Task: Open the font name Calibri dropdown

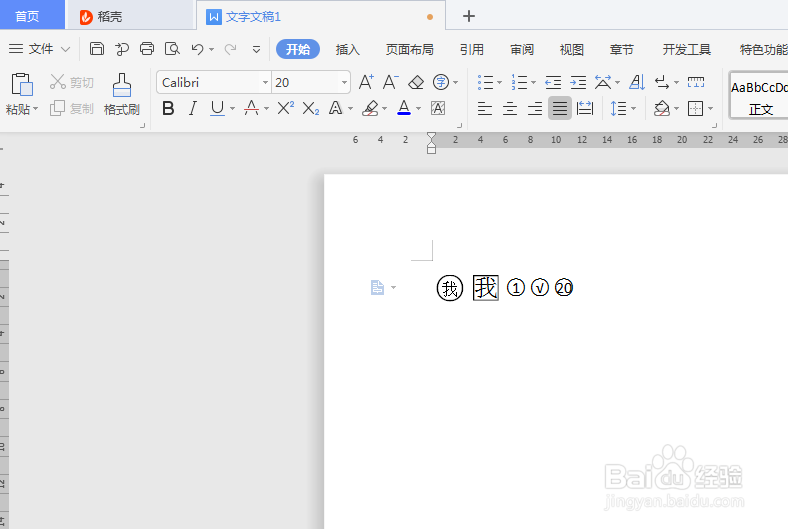Action: click(x=265, y=82)
